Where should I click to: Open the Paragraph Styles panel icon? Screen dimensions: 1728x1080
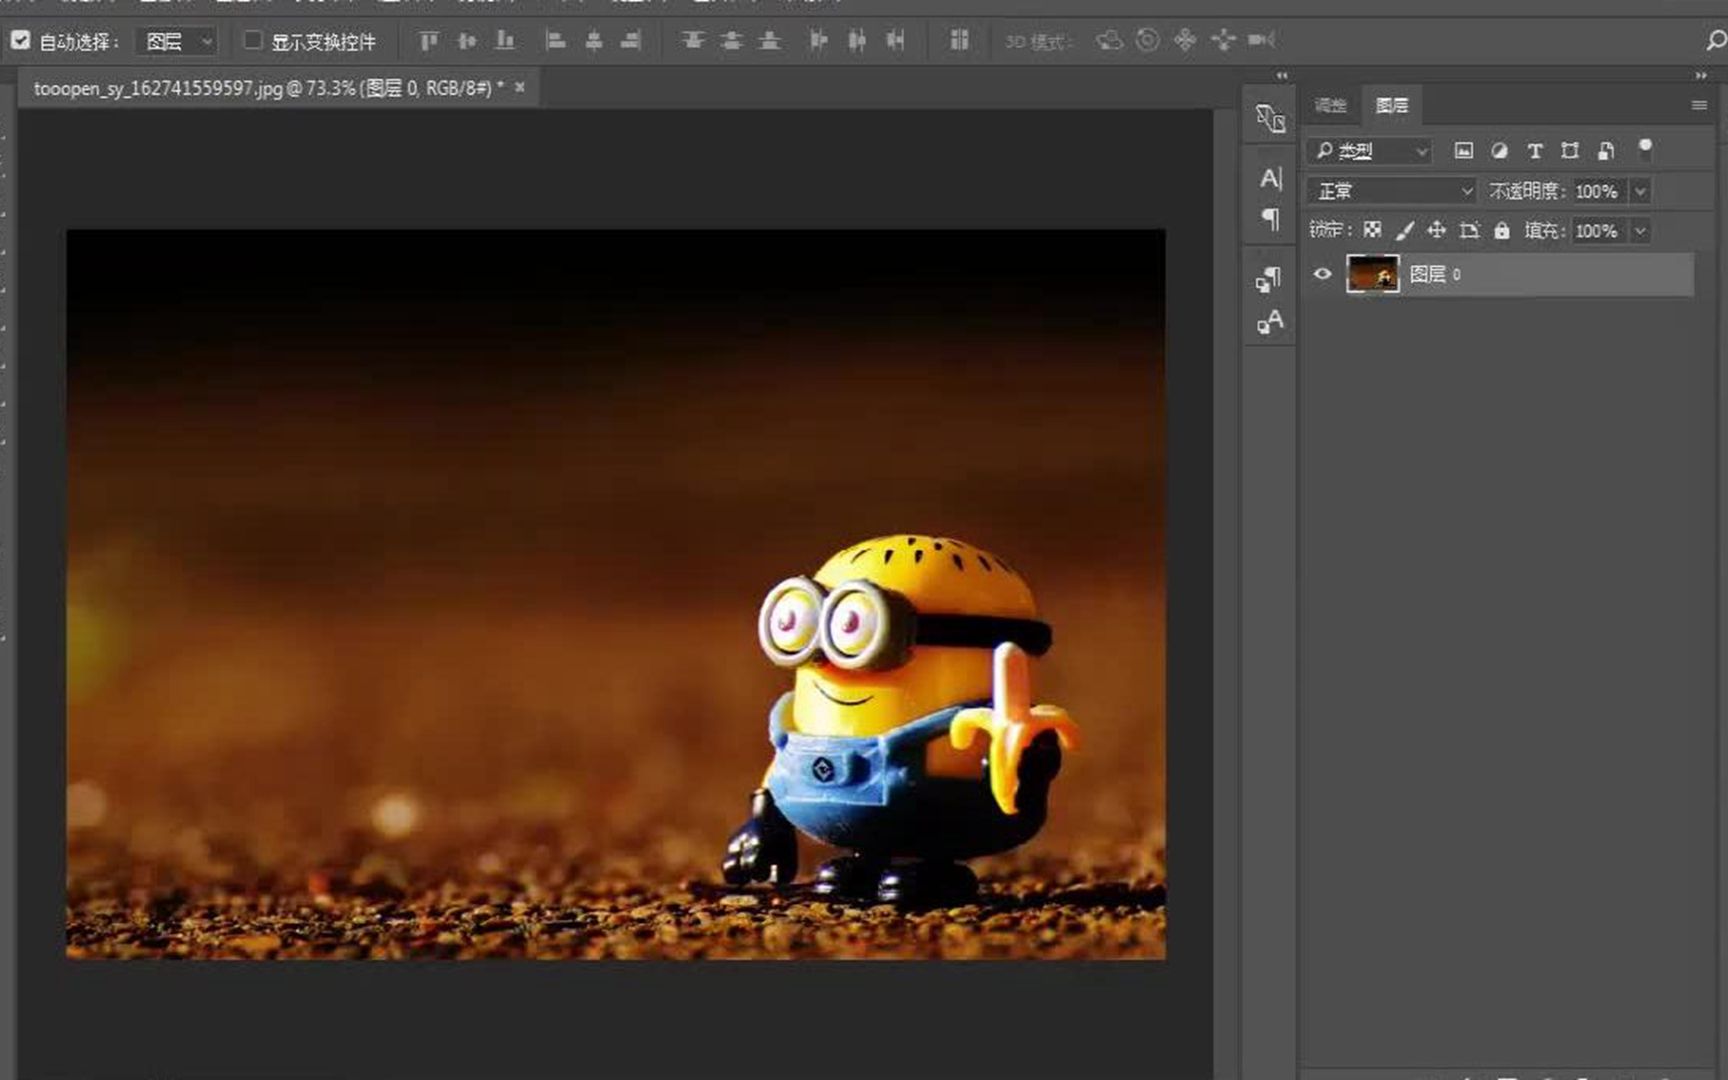click(x=1269, y=279)
